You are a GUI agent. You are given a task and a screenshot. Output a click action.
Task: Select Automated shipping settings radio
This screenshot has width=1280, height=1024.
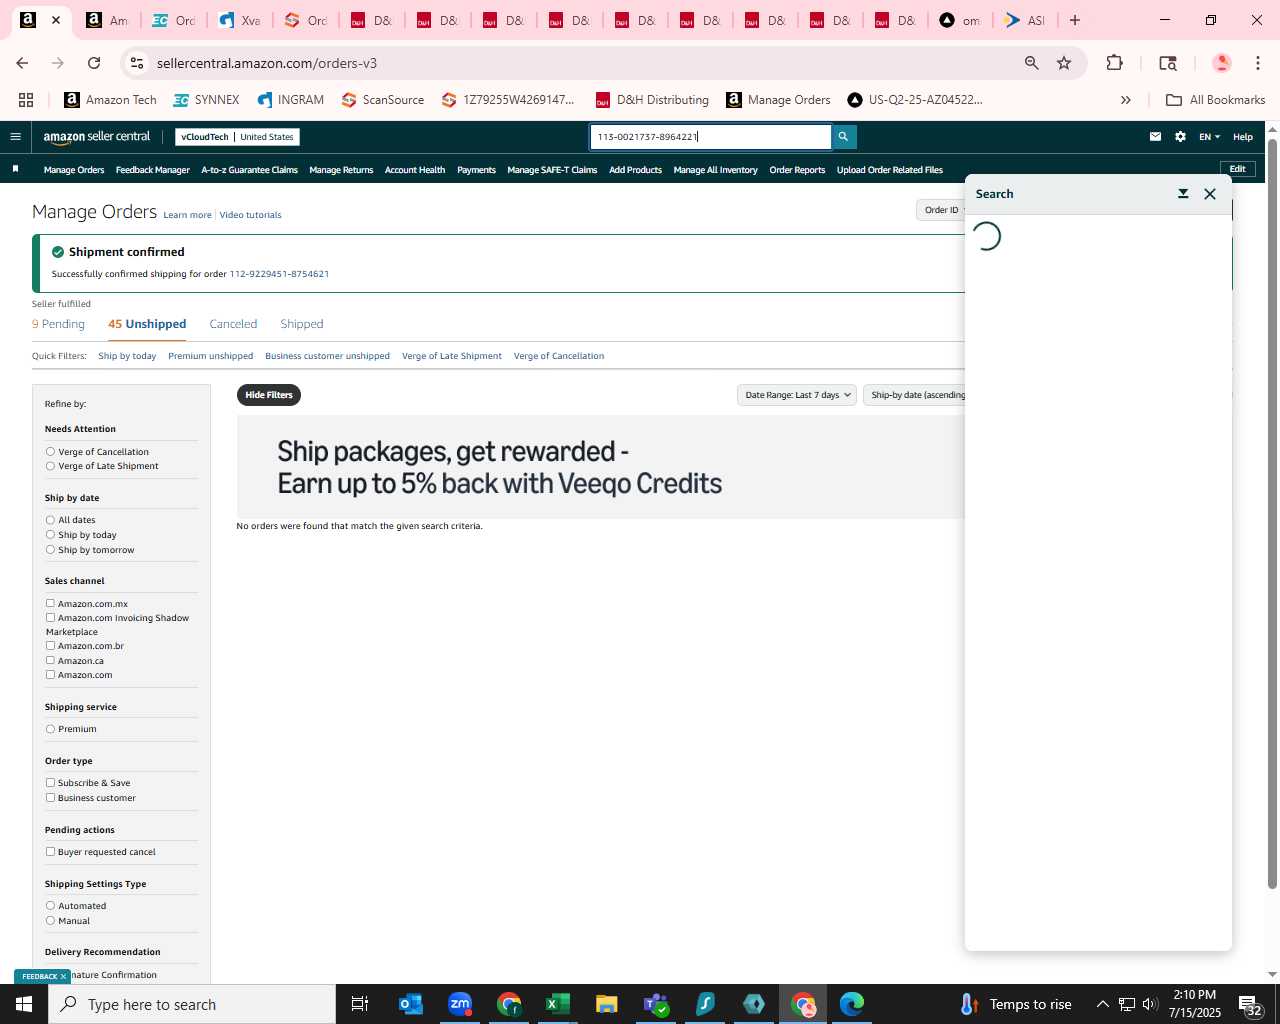(x=50, y=906)
